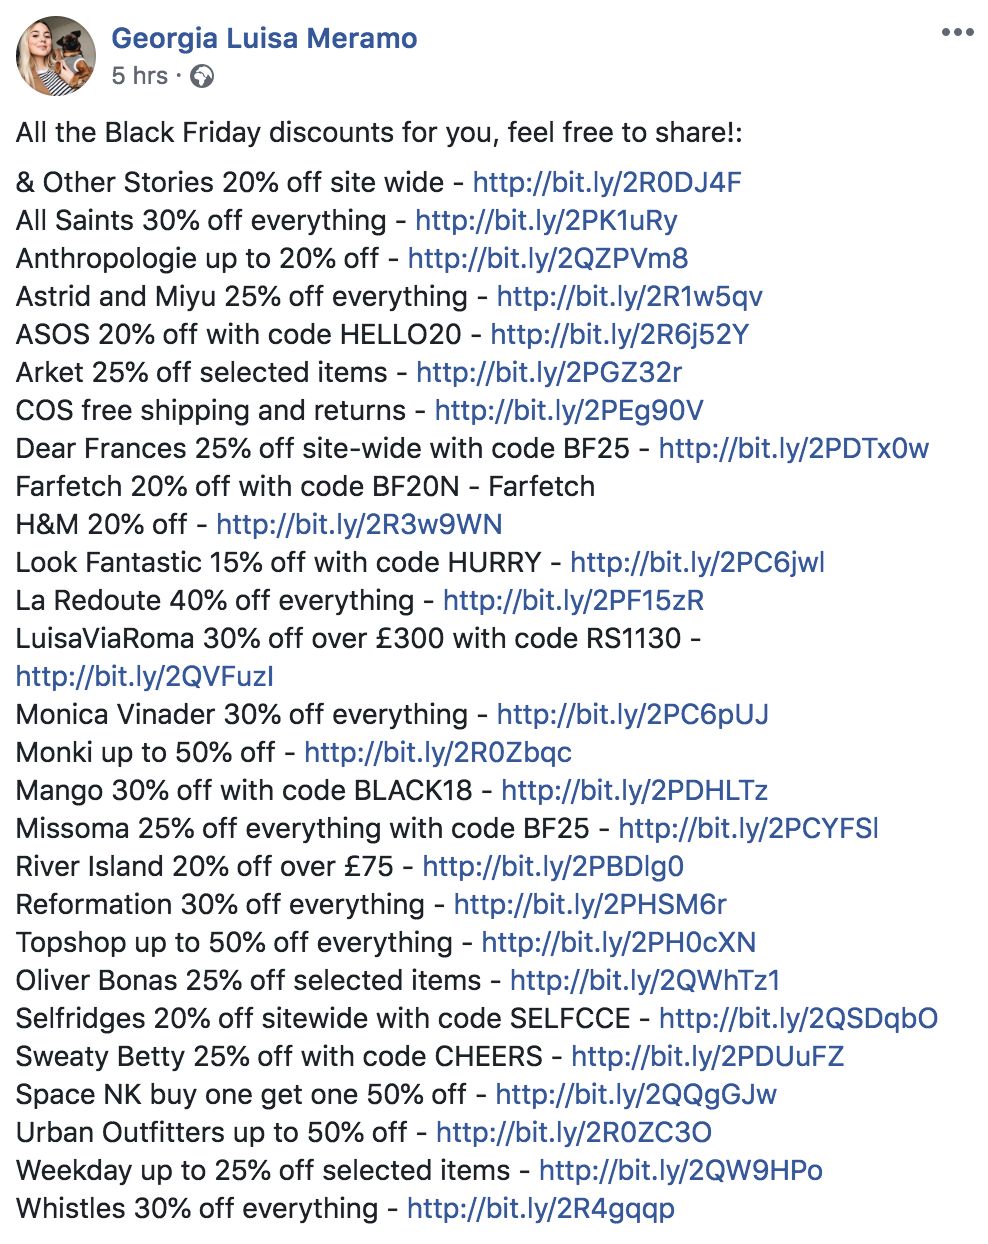Open the Whistles 30% off link
This screenshot has width=988, height=1244.
[x=541, y=1209]
